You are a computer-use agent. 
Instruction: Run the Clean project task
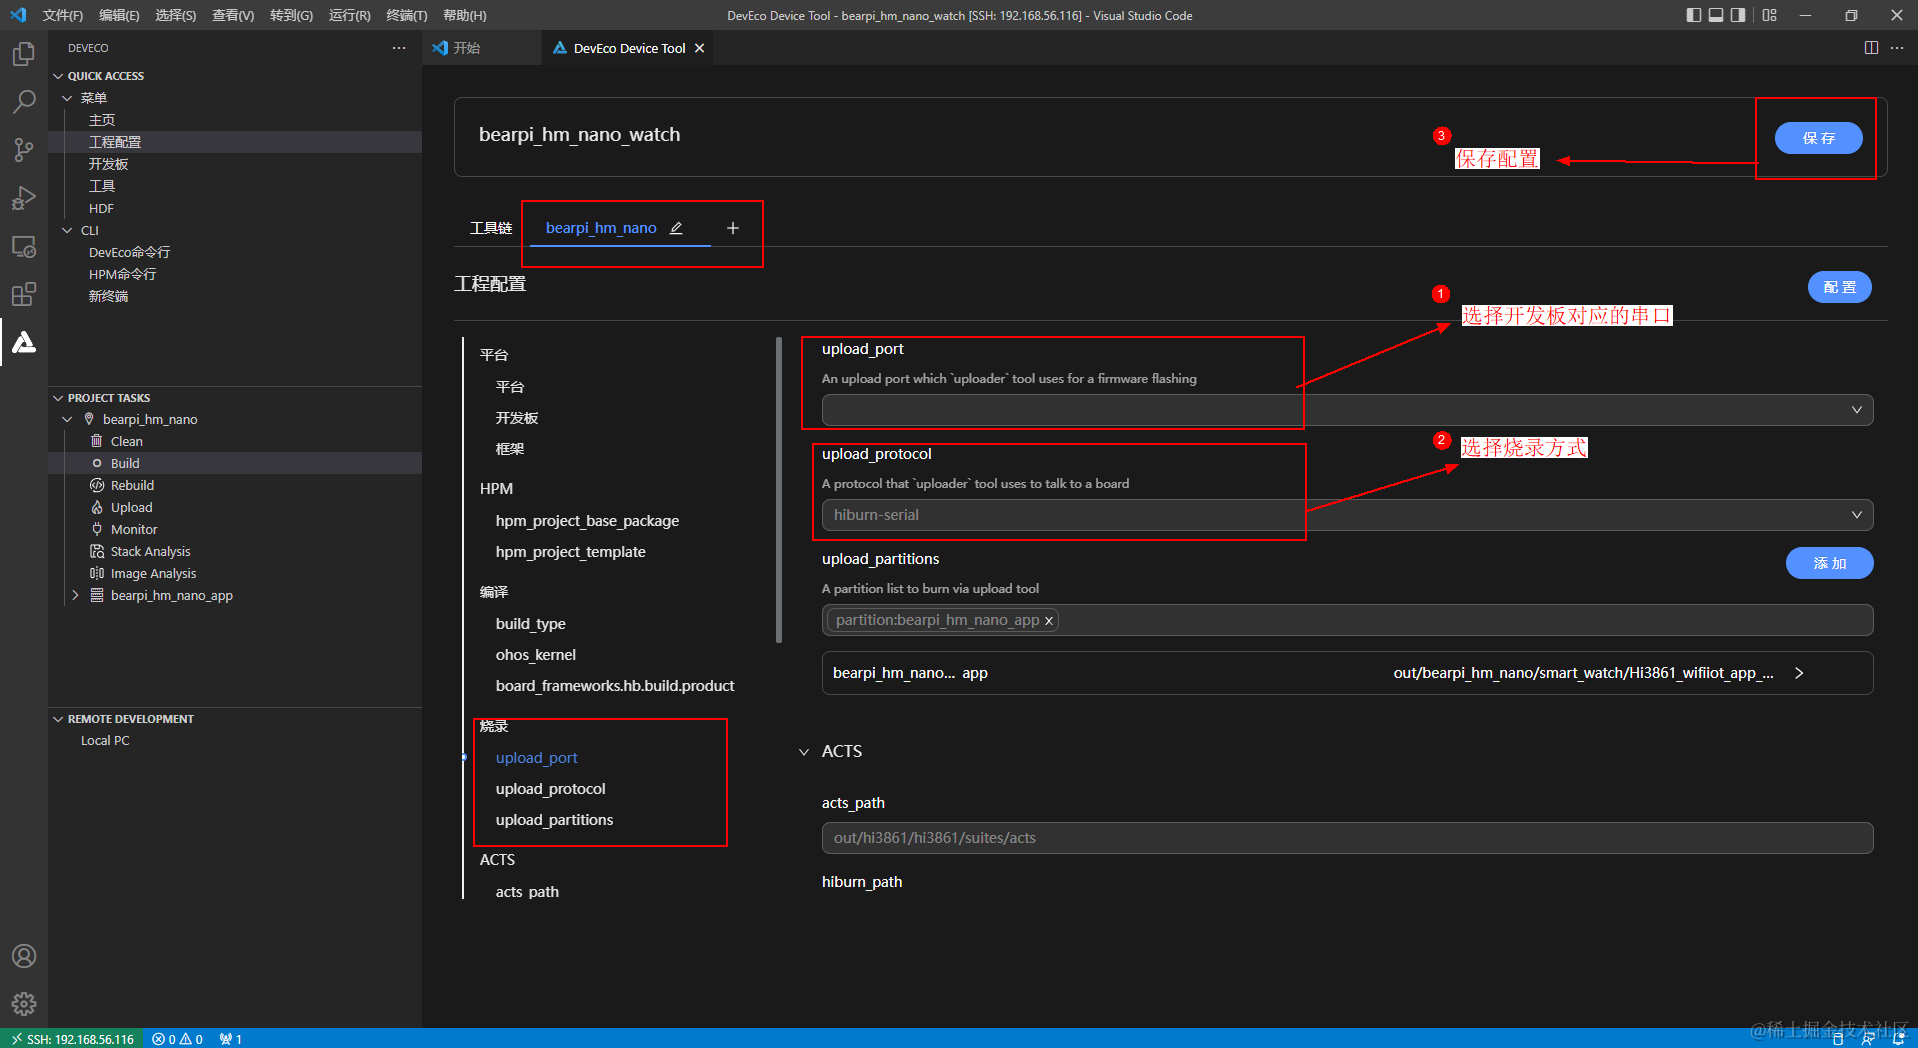pos(126,441)
